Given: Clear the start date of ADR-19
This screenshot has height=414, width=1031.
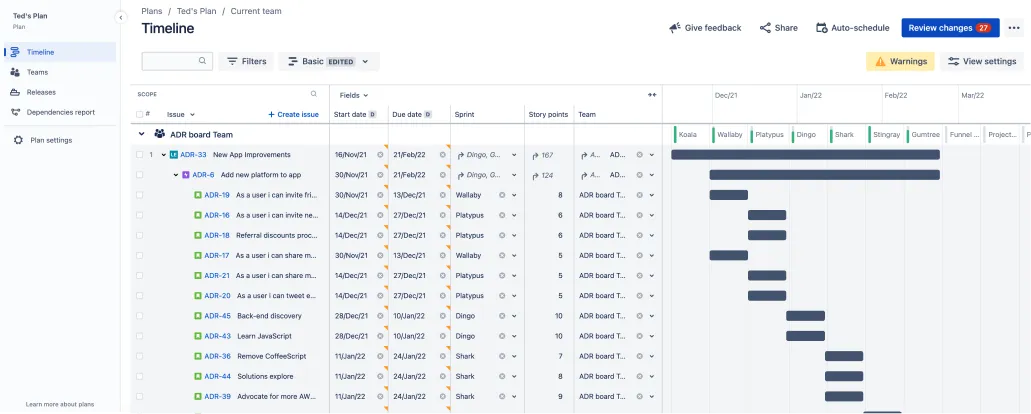Looking at the screenshot, I should coord(380,195).
